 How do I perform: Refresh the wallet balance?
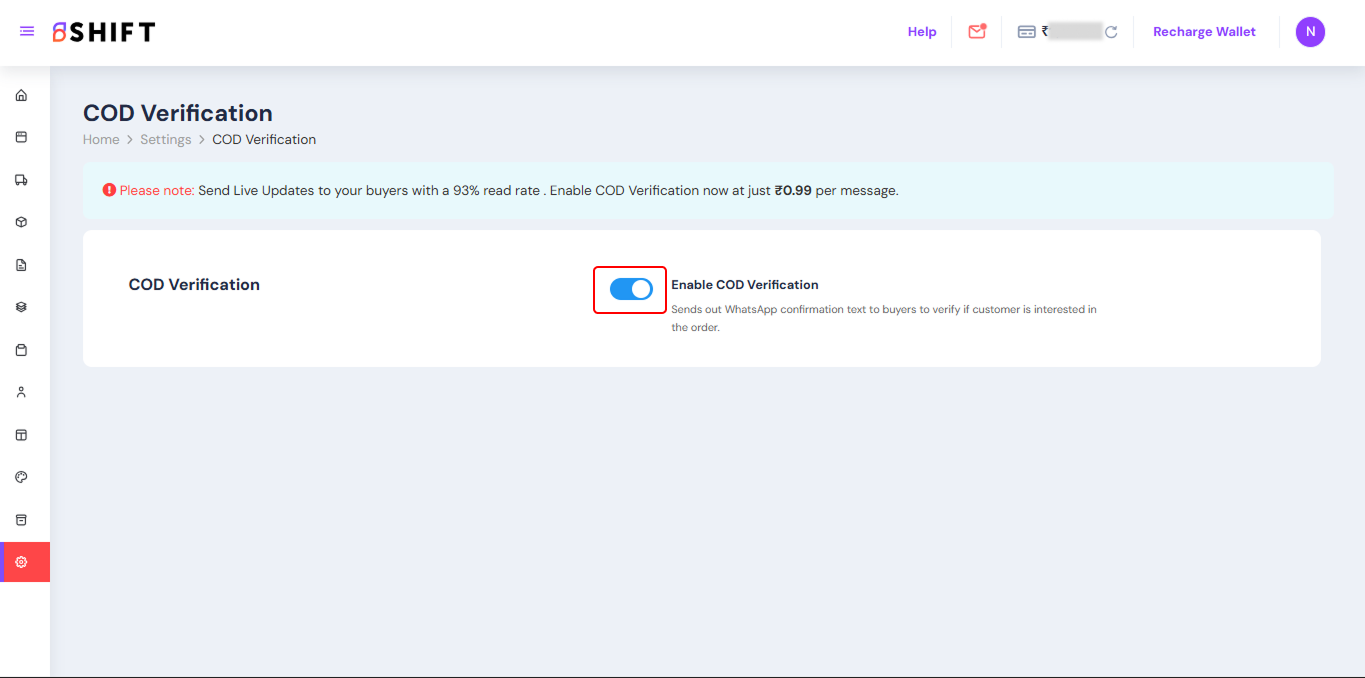[x=1111, y=32]
